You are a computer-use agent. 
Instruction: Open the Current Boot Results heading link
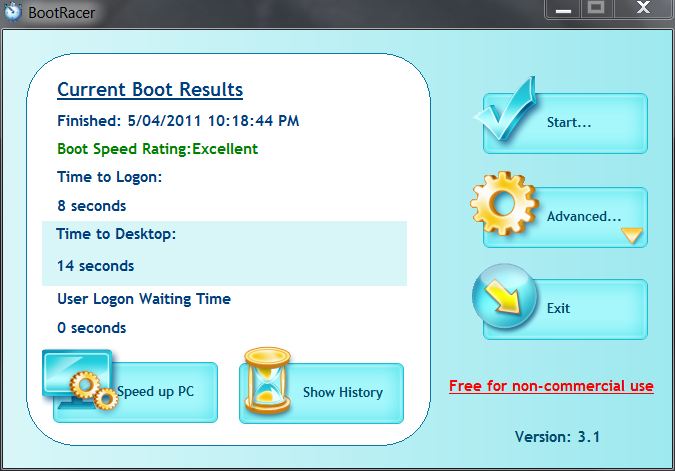[150, 90]
